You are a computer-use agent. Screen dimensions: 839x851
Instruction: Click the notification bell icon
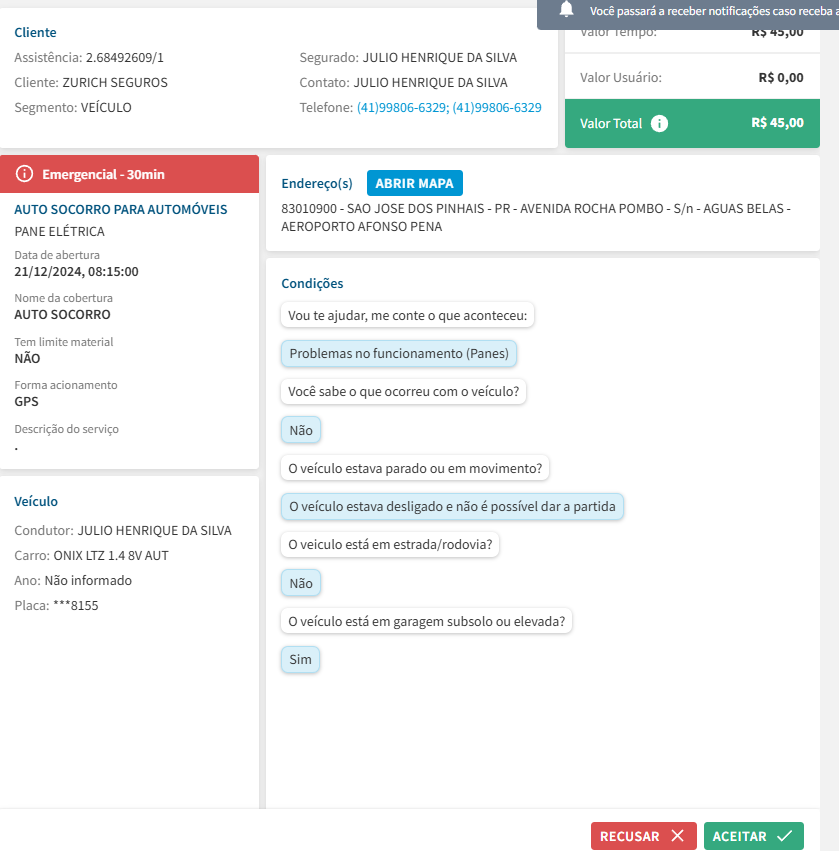click(567, 10)
